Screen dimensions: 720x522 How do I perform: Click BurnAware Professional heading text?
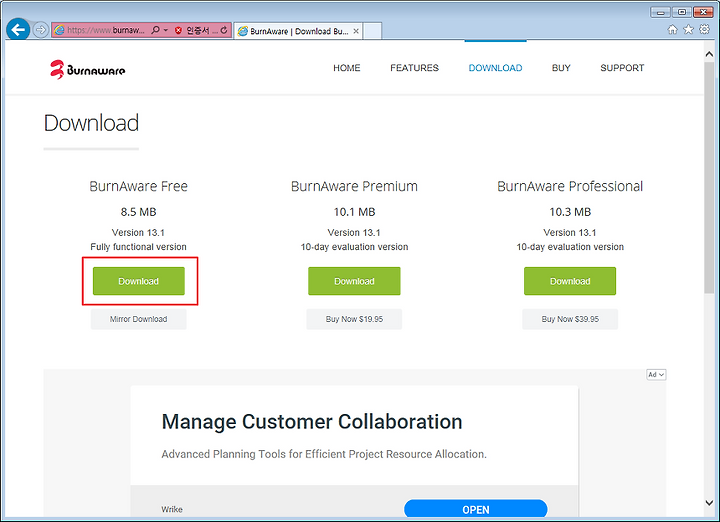[x=570, y=186]
